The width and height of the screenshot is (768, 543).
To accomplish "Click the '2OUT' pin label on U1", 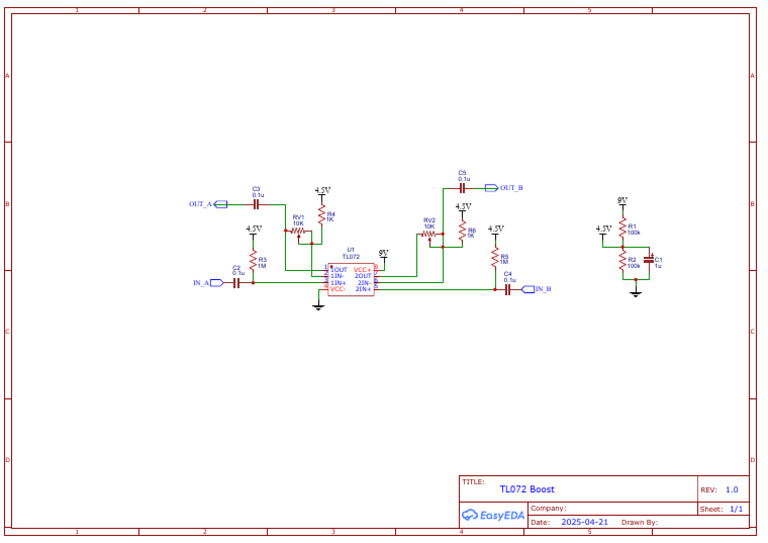I will (363, 276).
